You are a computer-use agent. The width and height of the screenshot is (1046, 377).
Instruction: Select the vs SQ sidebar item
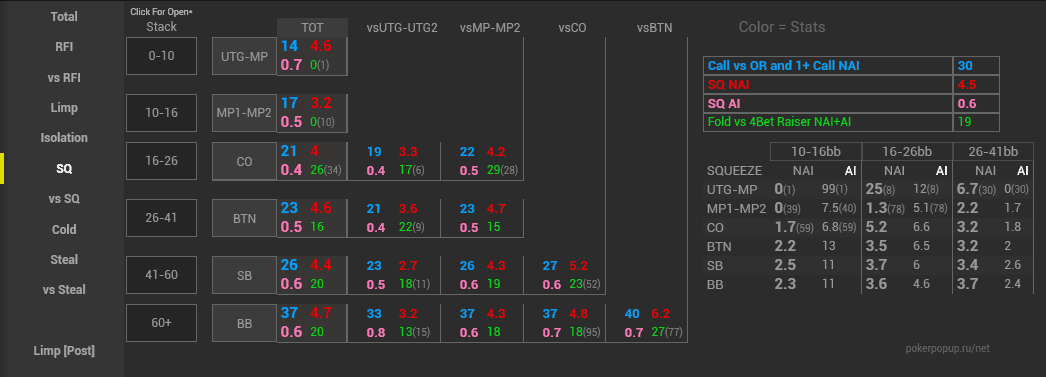[x=64, y=199]
